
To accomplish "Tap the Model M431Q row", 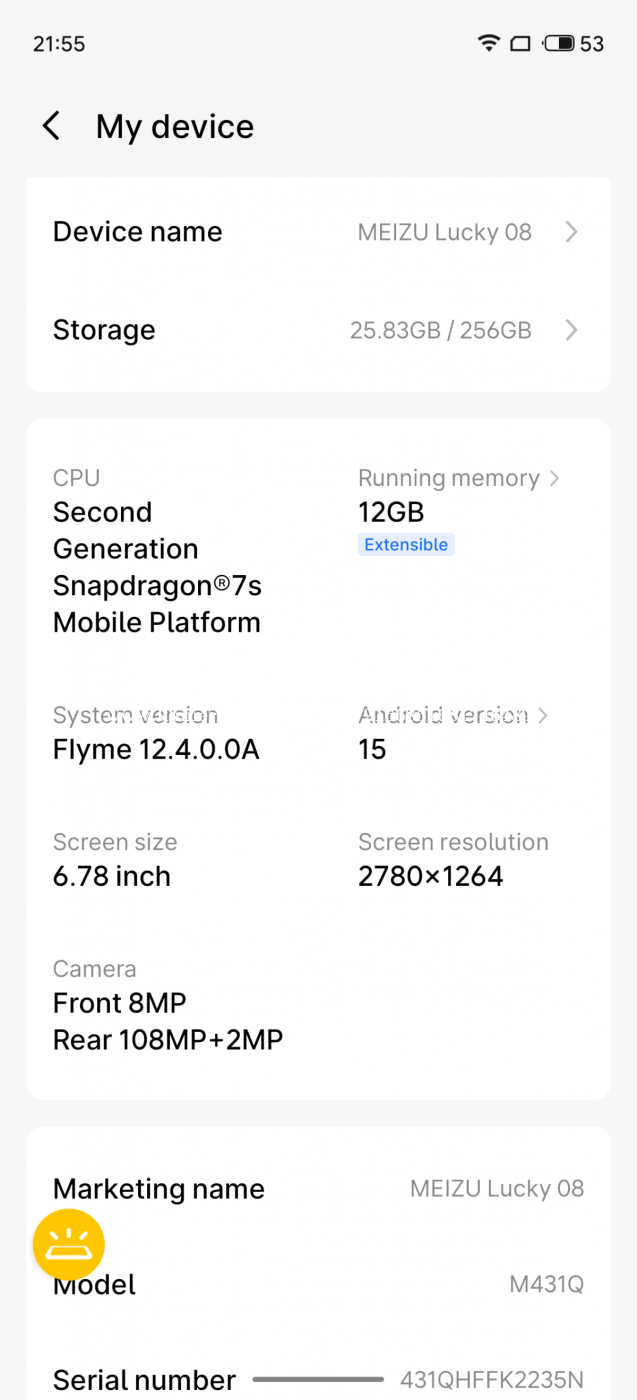I will pyautogui.click(x=318, y=1285).
